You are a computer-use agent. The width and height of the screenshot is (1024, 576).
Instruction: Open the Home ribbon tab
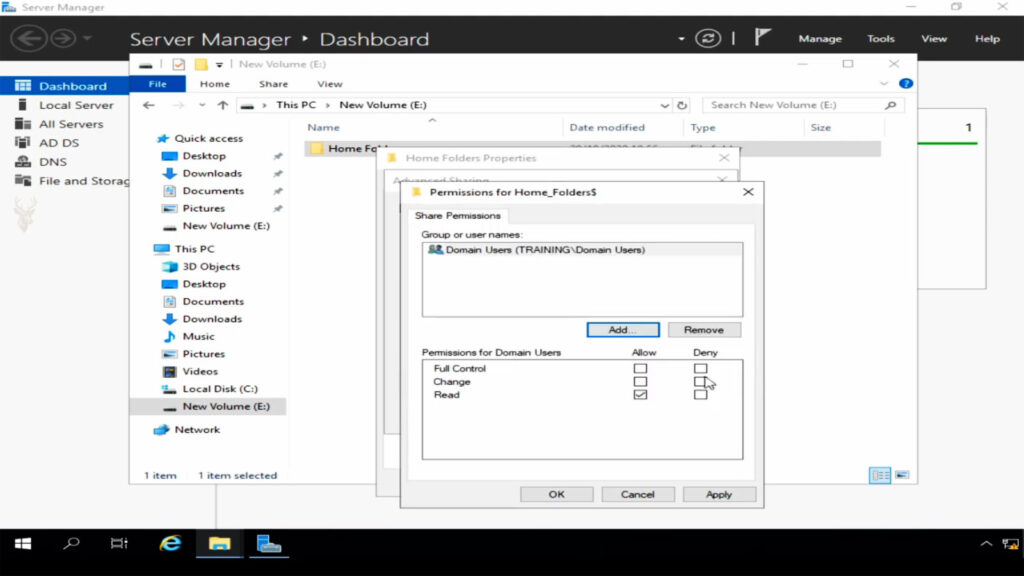215,84
